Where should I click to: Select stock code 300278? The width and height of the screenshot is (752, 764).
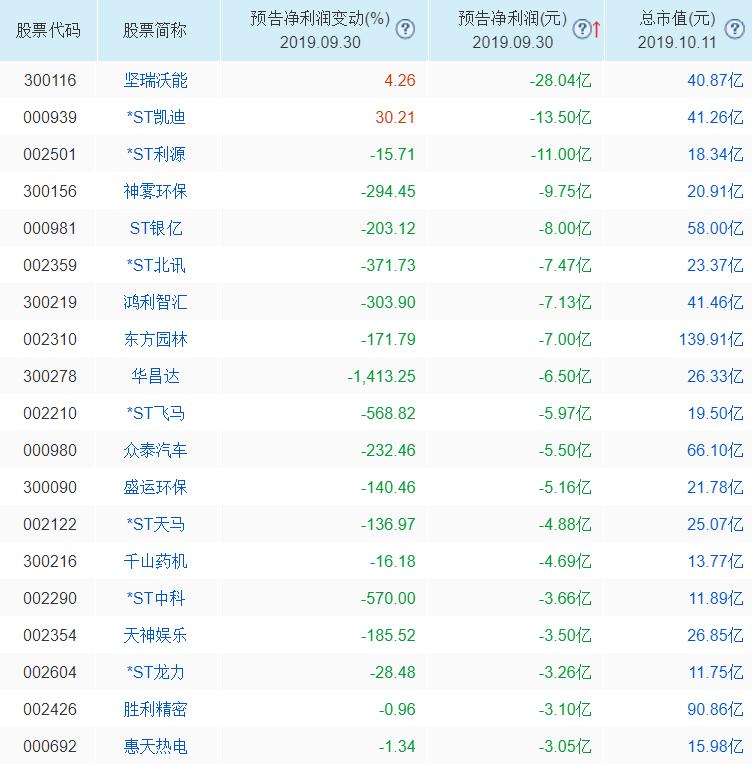(x=50, y=376)
